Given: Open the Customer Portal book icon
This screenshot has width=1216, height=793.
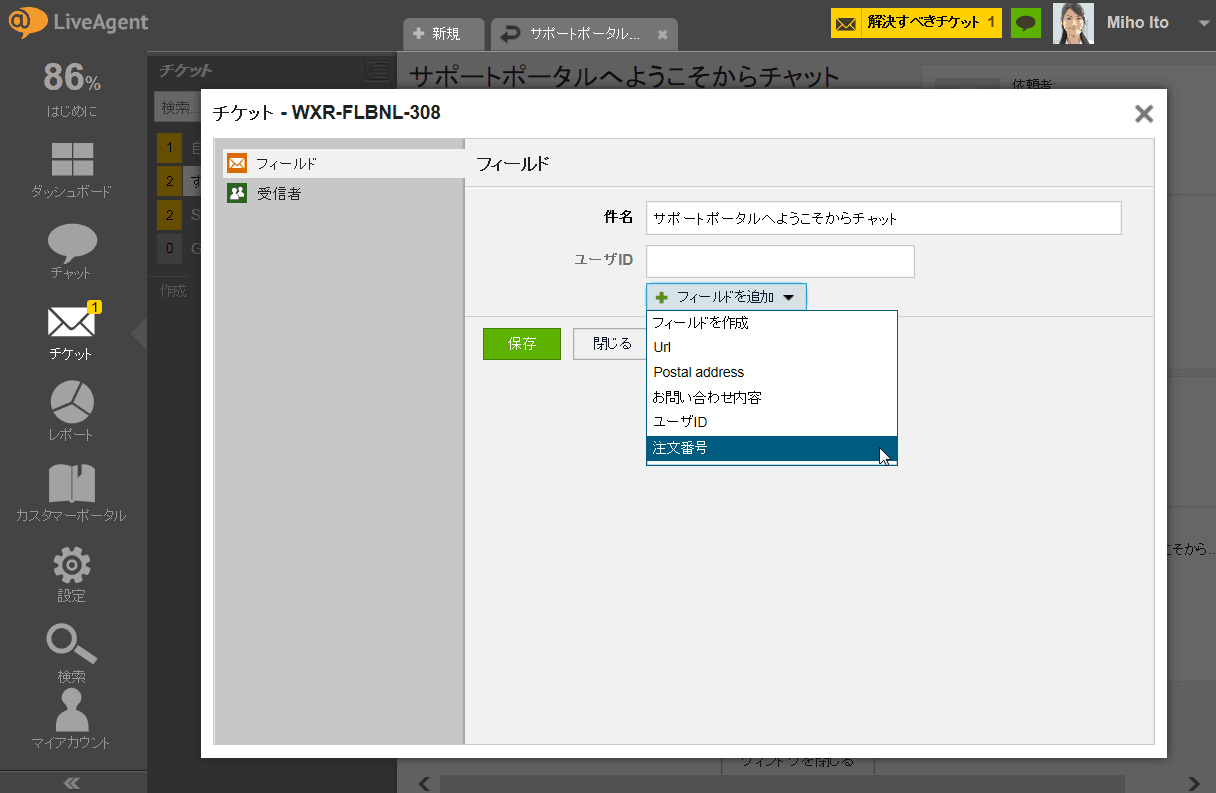Looking at the screenshot, I should 72,485.
